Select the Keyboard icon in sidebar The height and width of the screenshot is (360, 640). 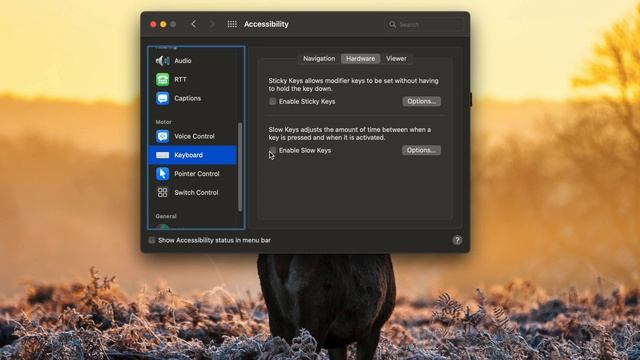162,155
